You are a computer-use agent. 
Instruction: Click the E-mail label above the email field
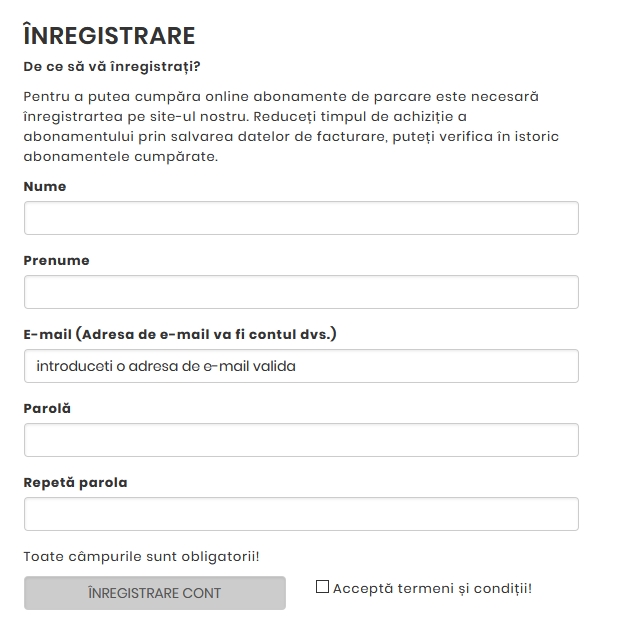click(180, 334)
